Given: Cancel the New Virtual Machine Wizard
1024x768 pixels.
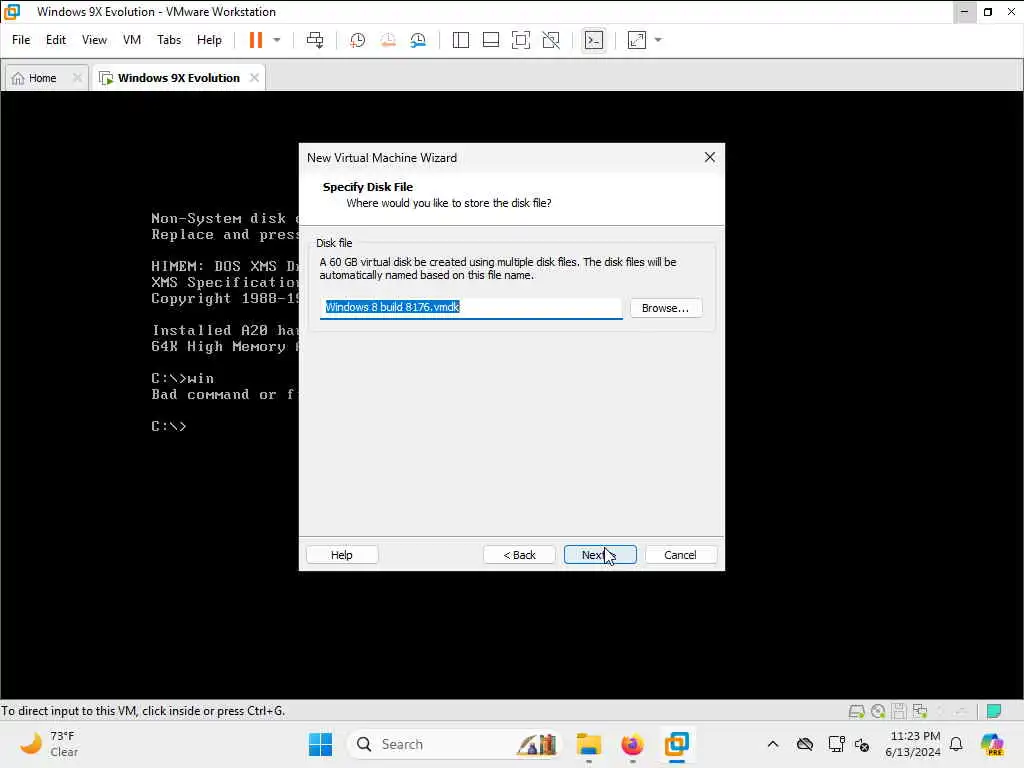Looking at the screenshot, I should [680, 554].
